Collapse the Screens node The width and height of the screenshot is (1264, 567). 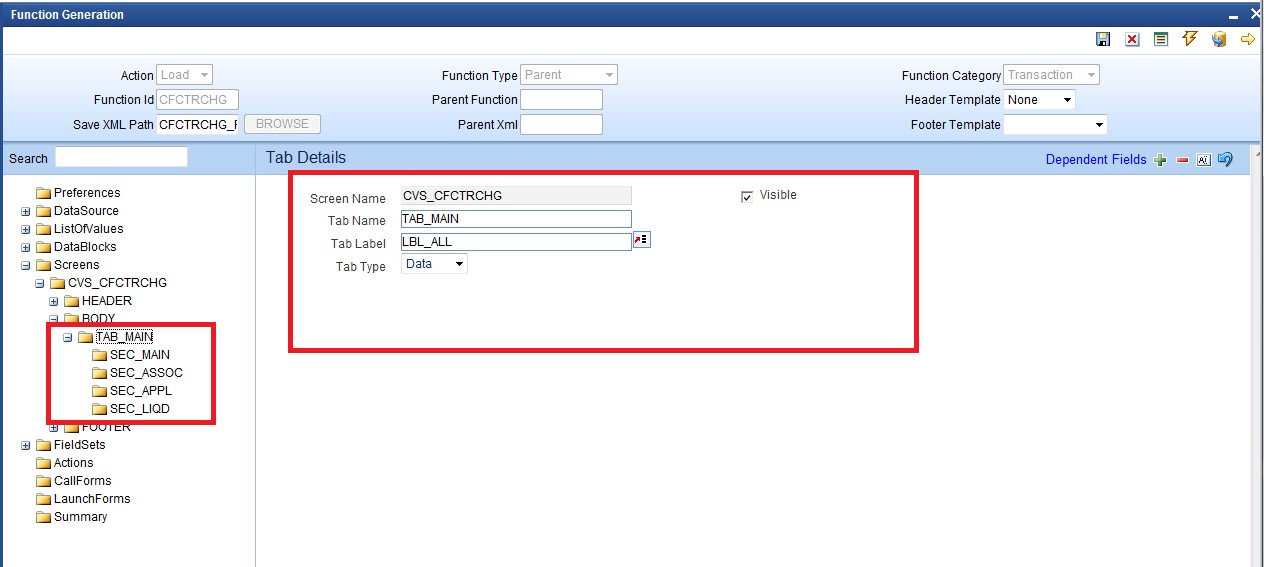pos(25,265)
